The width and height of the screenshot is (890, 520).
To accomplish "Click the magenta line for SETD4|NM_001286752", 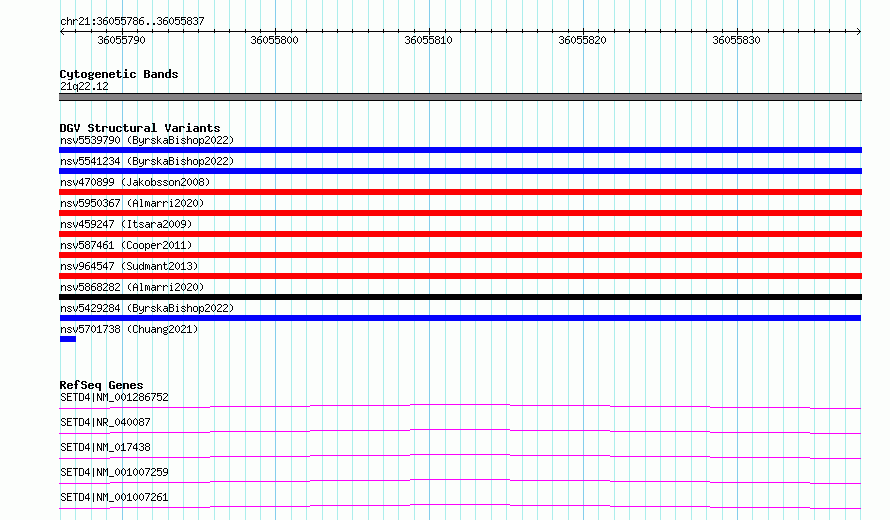I will click(x=460, y=406).
